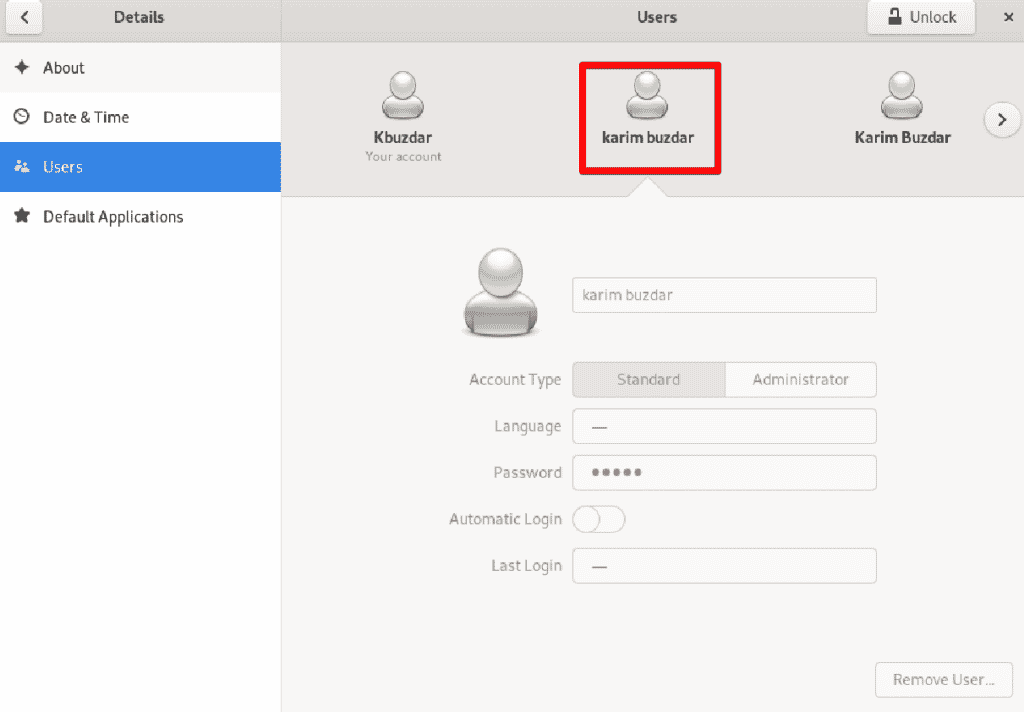Click the karim buzdar user avatar icon
This screenshot has height=712, width=1024.
[649, 95]
